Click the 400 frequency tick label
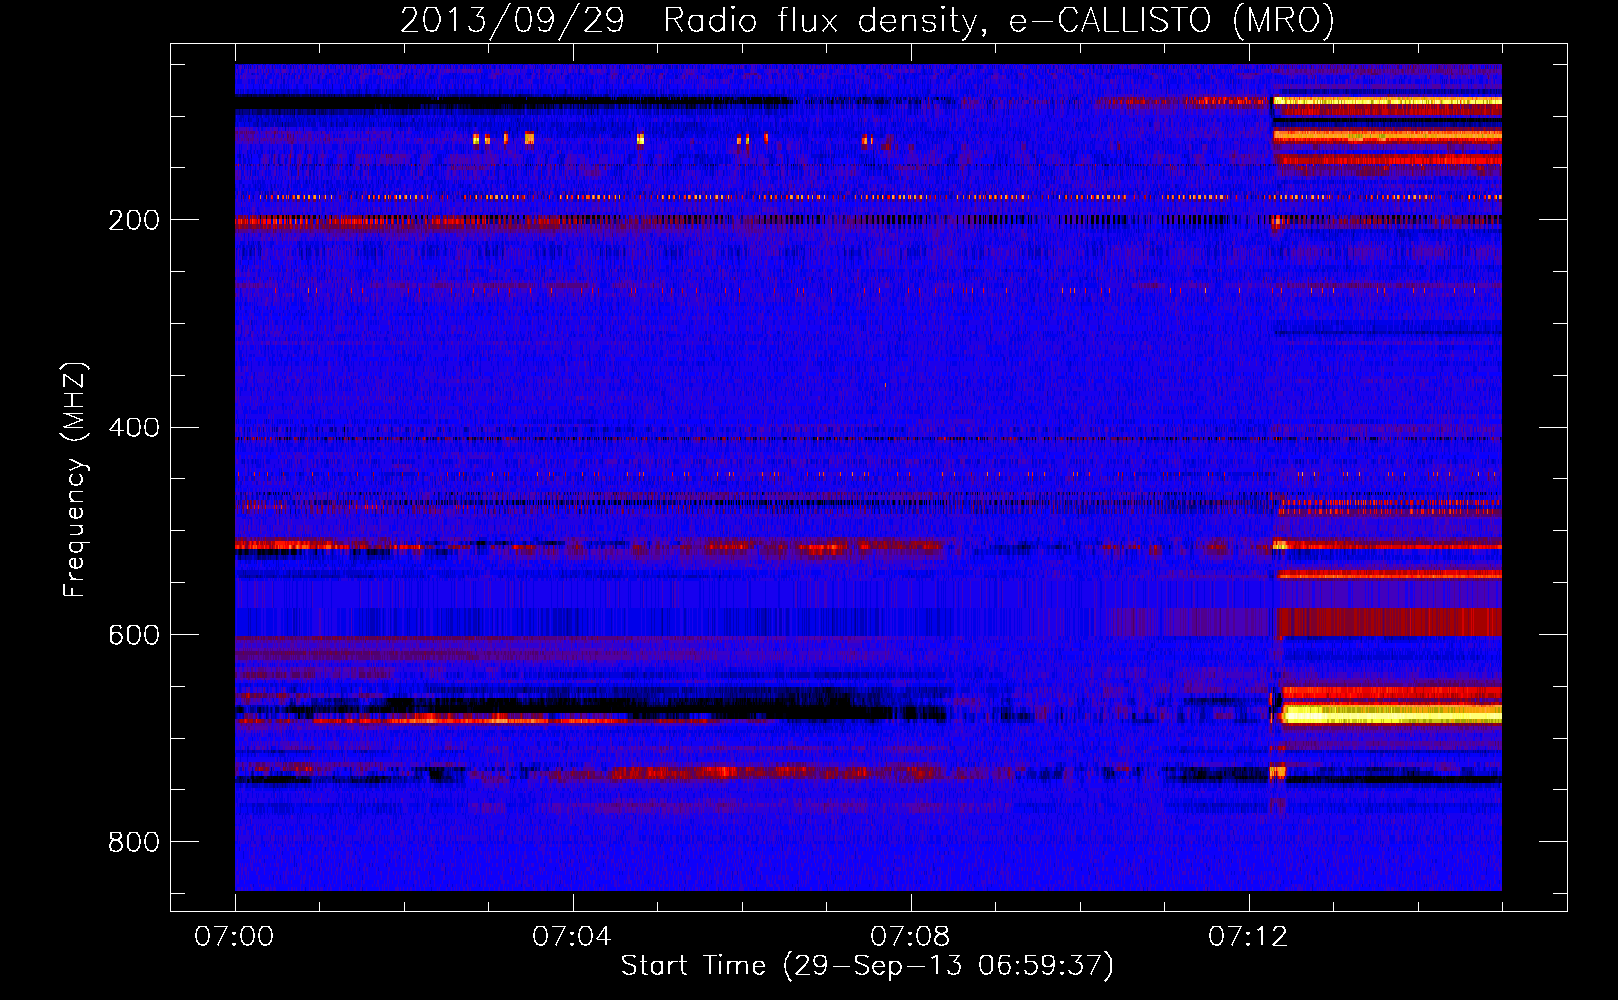This screenshot has height=1000, width=1618. (x=134, y=428)
